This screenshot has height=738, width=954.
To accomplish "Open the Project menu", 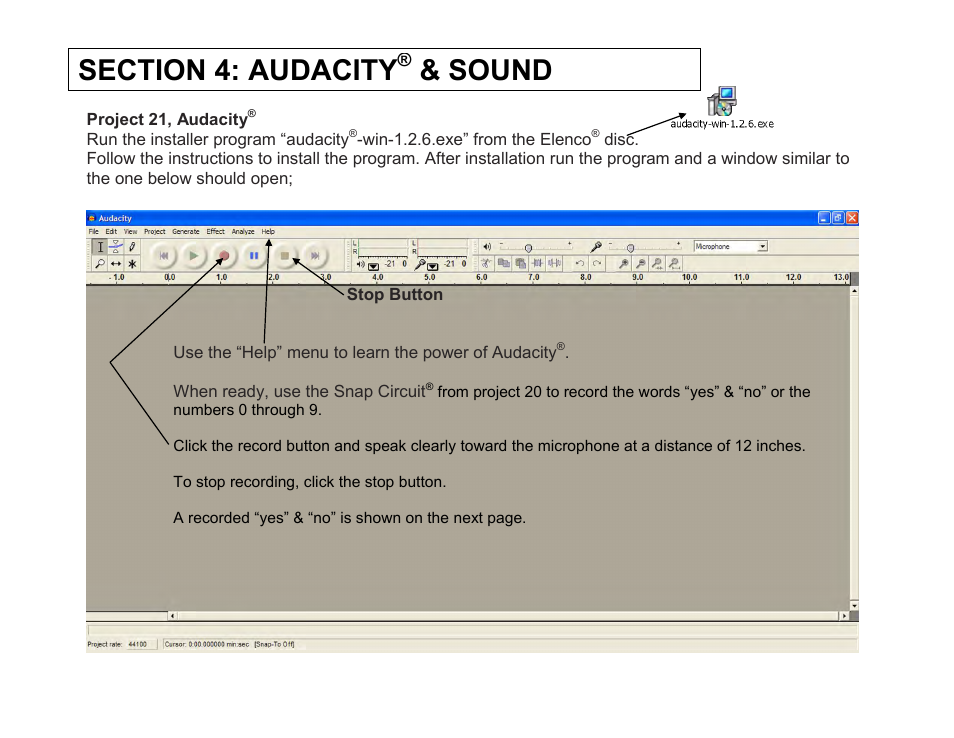I will 155,232.
